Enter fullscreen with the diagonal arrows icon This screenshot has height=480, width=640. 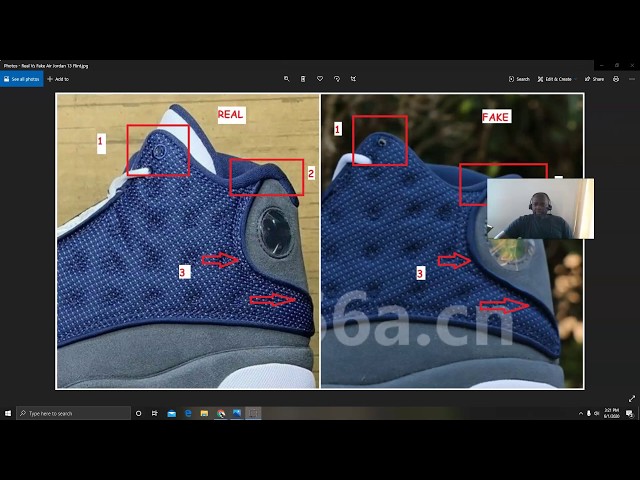632,398
